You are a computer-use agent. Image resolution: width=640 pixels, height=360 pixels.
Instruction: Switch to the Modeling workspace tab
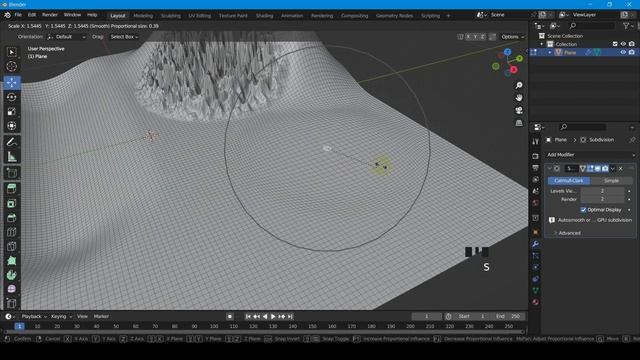click(143, 16)
